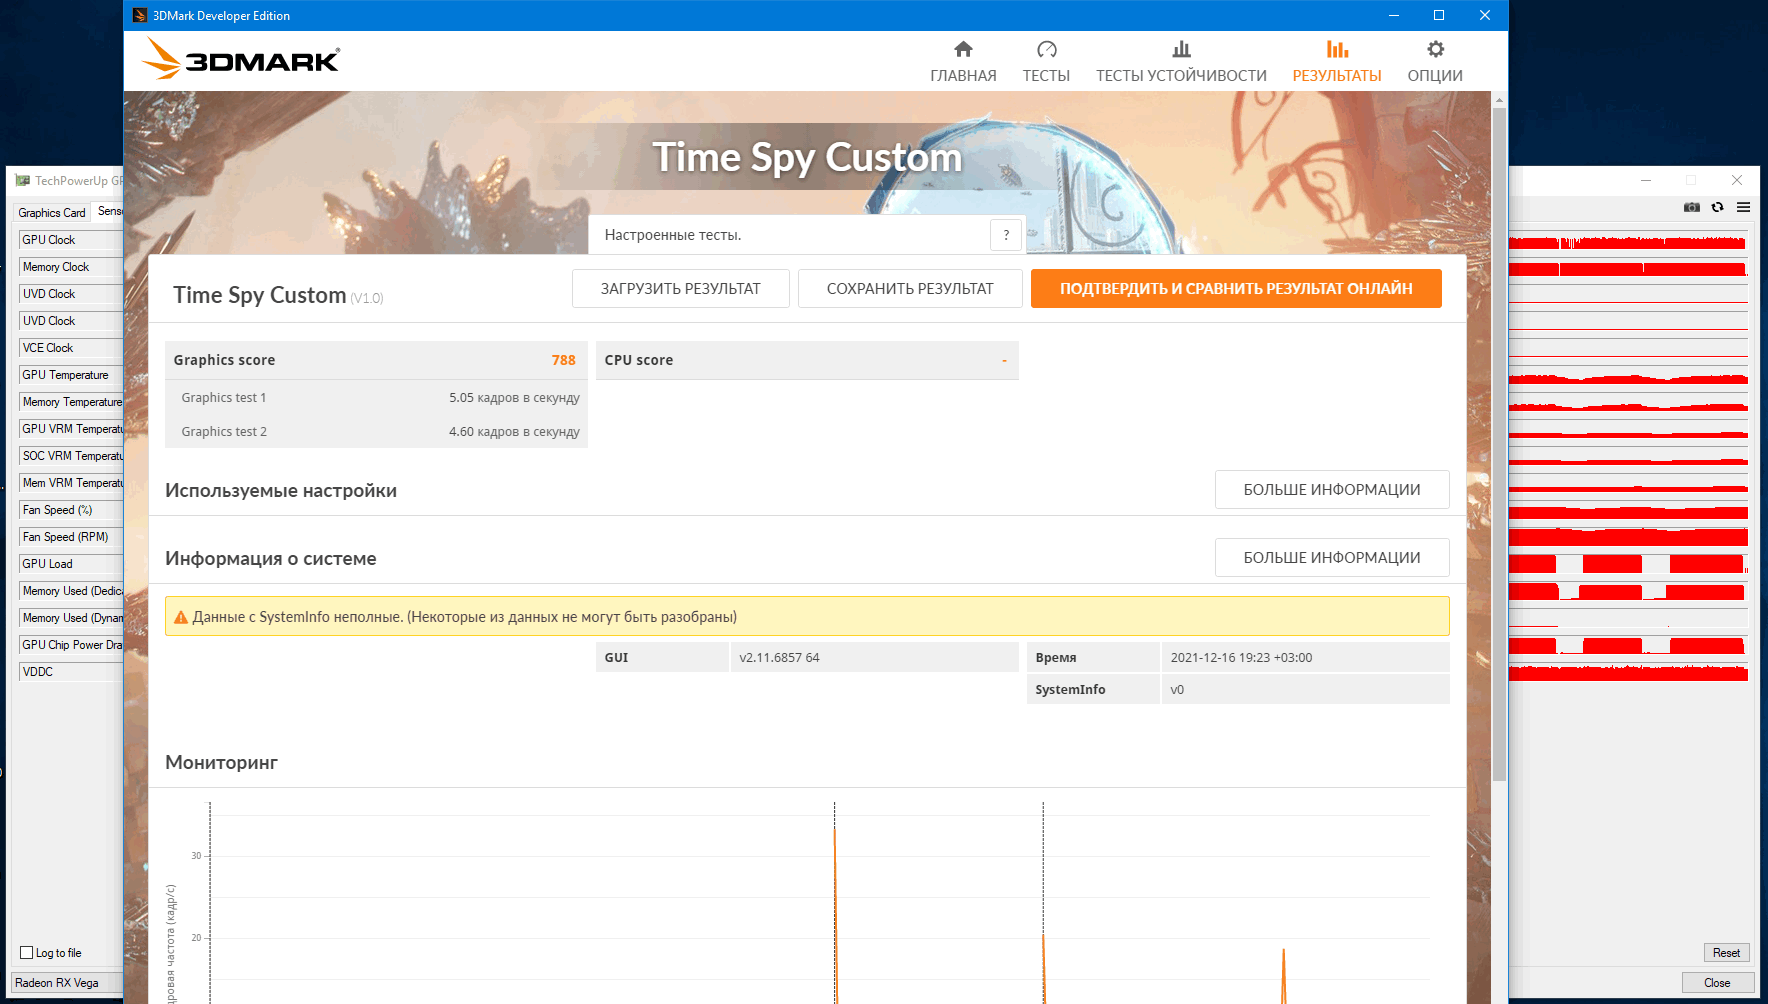This screenshot has width=1768, height=1004.
Task: Click Close button in GPU-Z
Action: (1717, 982)
